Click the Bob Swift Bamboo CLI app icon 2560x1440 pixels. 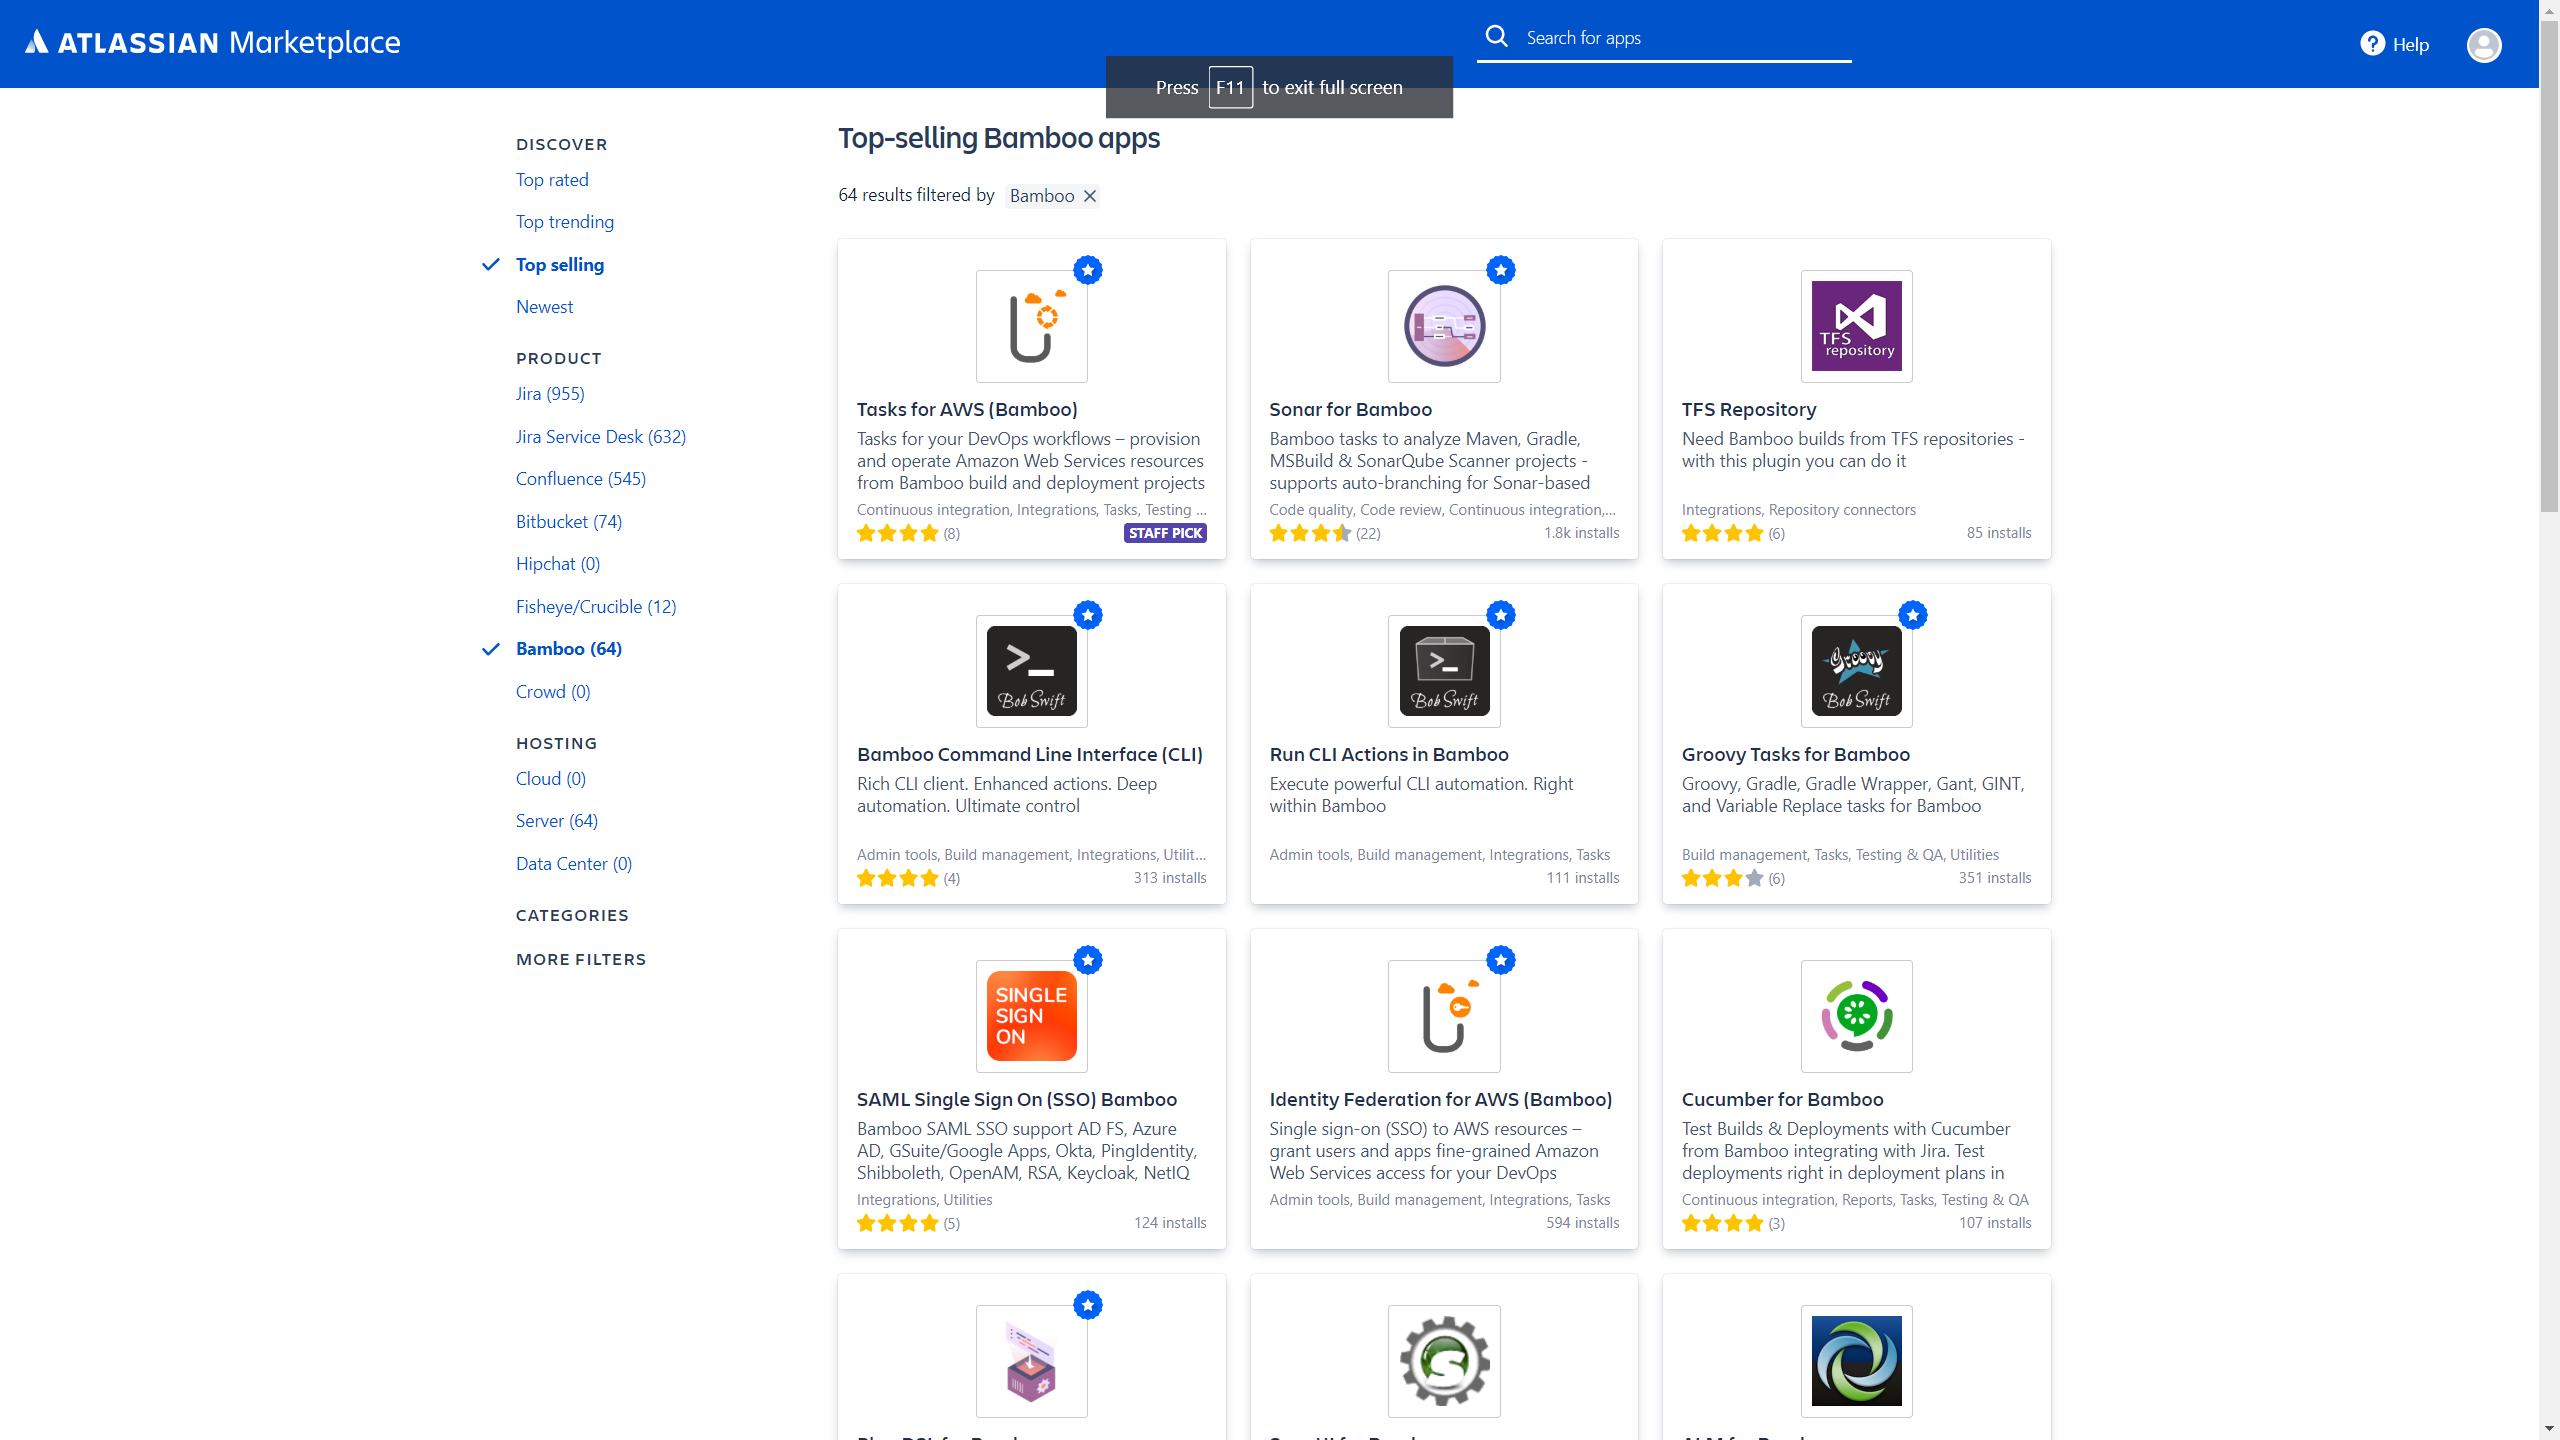click(1031, 670)
